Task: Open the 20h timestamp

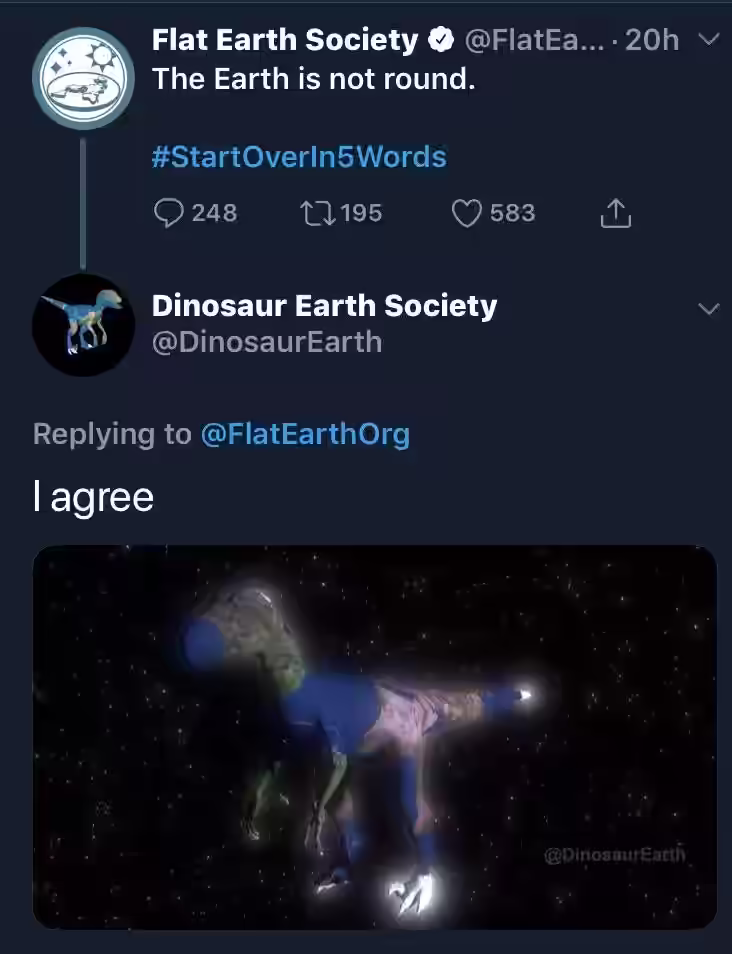Action: coord(652,40)
